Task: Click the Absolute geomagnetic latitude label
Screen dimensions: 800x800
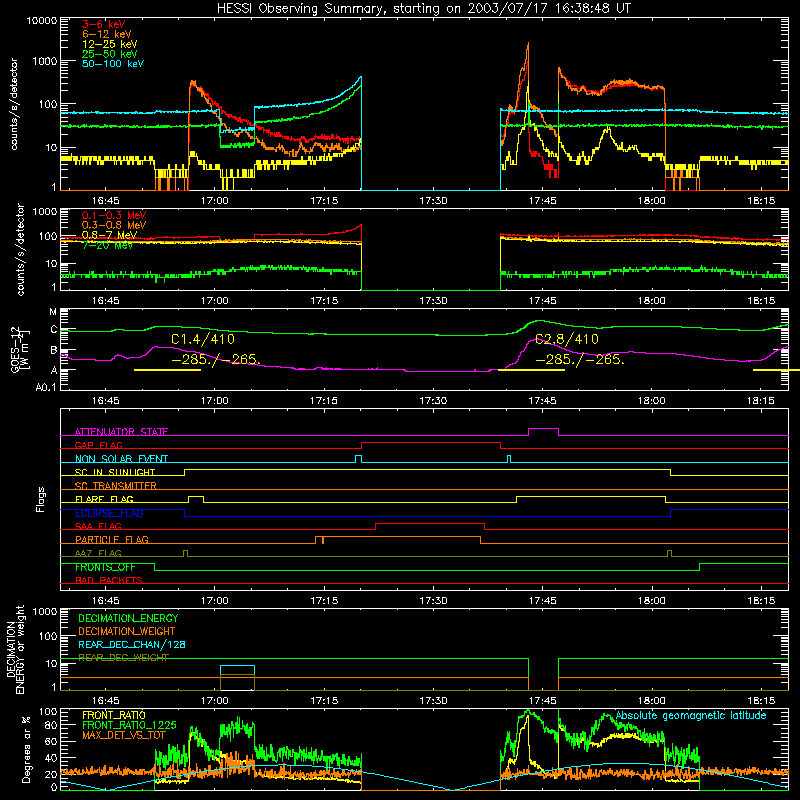Action: (x=691, y=715)
